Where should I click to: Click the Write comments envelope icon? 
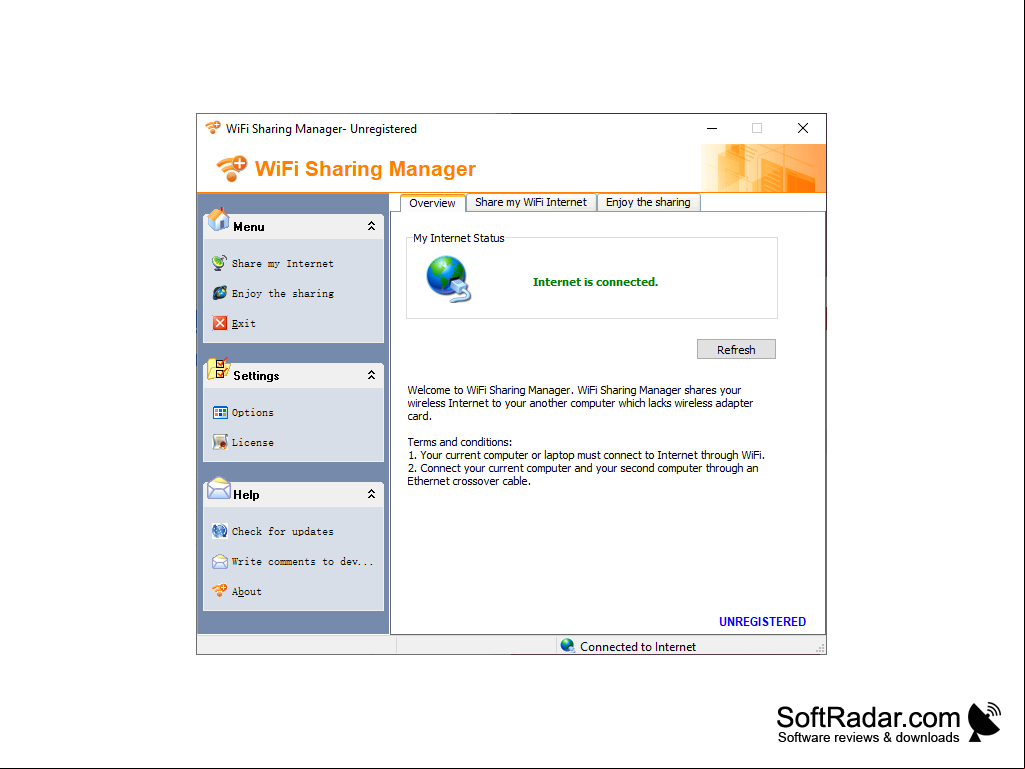[220, 561]
